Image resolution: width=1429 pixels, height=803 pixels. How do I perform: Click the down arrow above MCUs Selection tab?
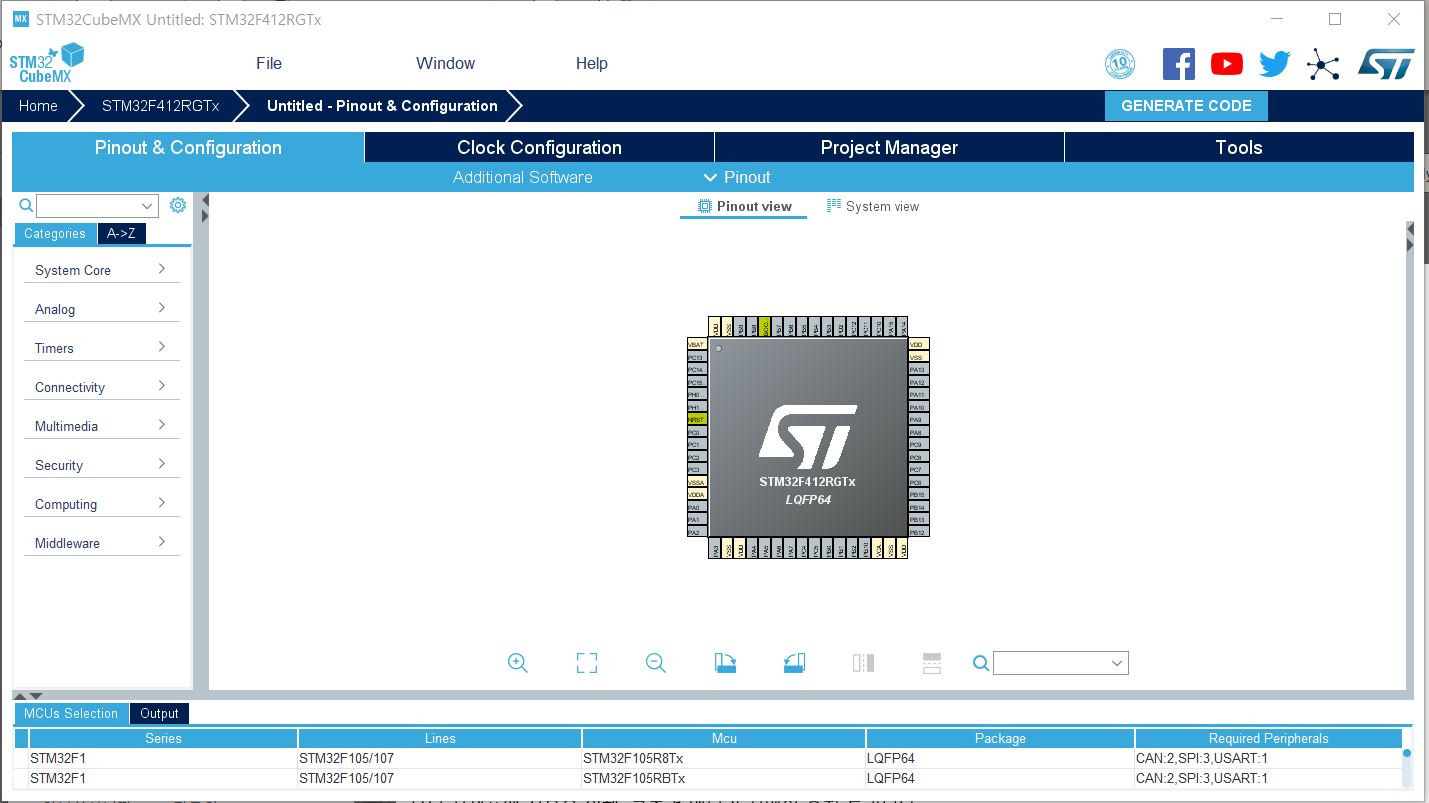click(x=36, y=695)
